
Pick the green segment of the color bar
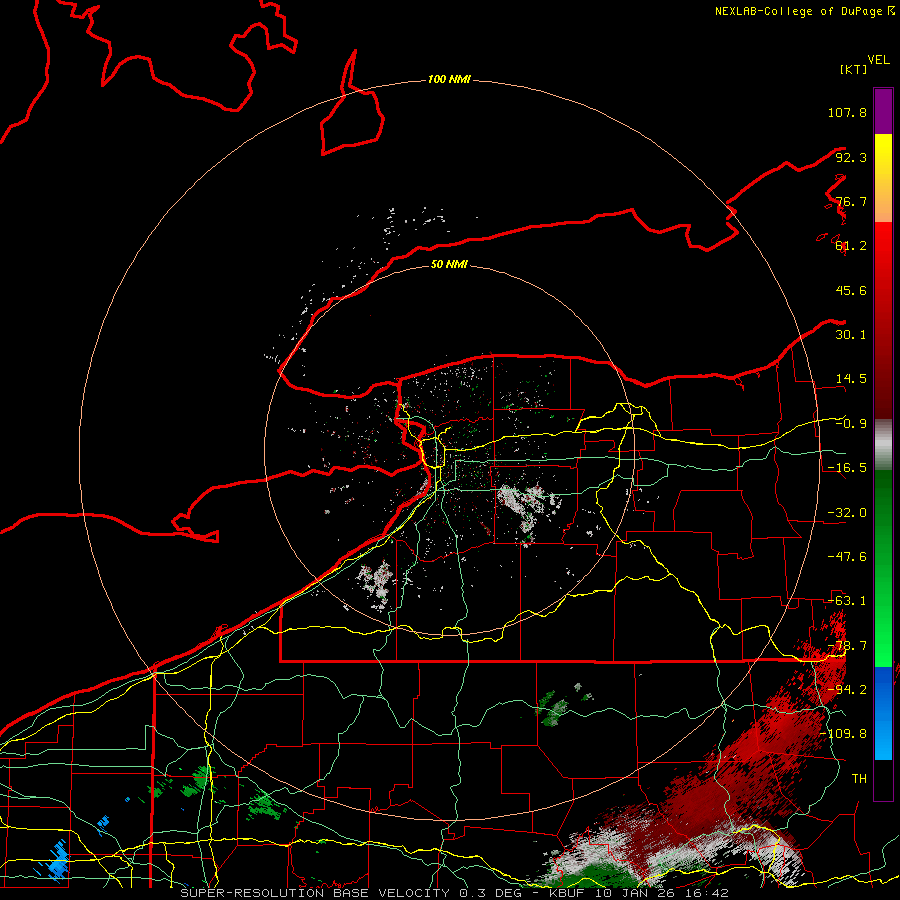(883, 568)
